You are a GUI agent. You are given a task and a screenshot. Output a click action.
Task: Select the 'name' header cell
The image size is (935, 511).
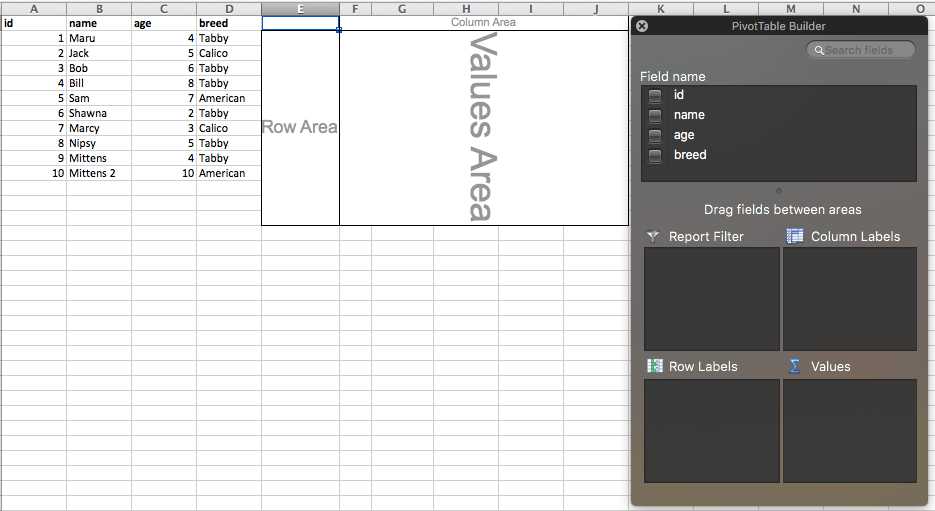pyautogui.click(x=99, y=23)
